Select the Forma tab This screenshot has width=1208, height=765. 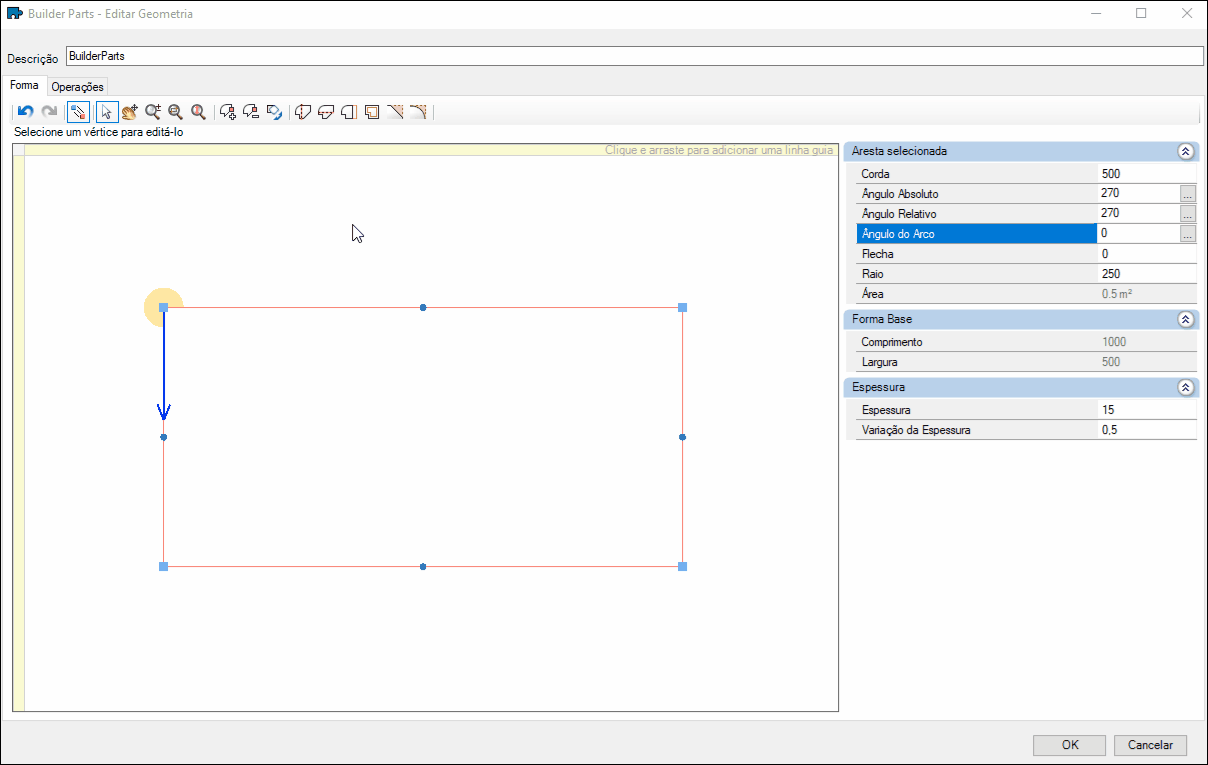[24, 86]
